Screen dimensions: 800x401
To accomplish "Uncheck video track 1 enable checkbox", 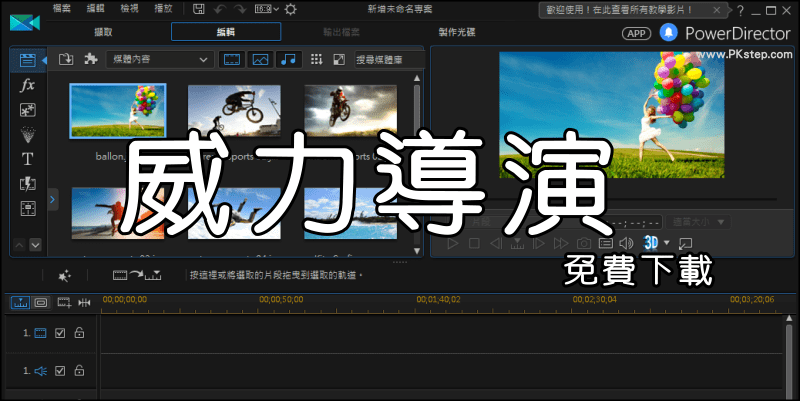I will coord(60,333).
